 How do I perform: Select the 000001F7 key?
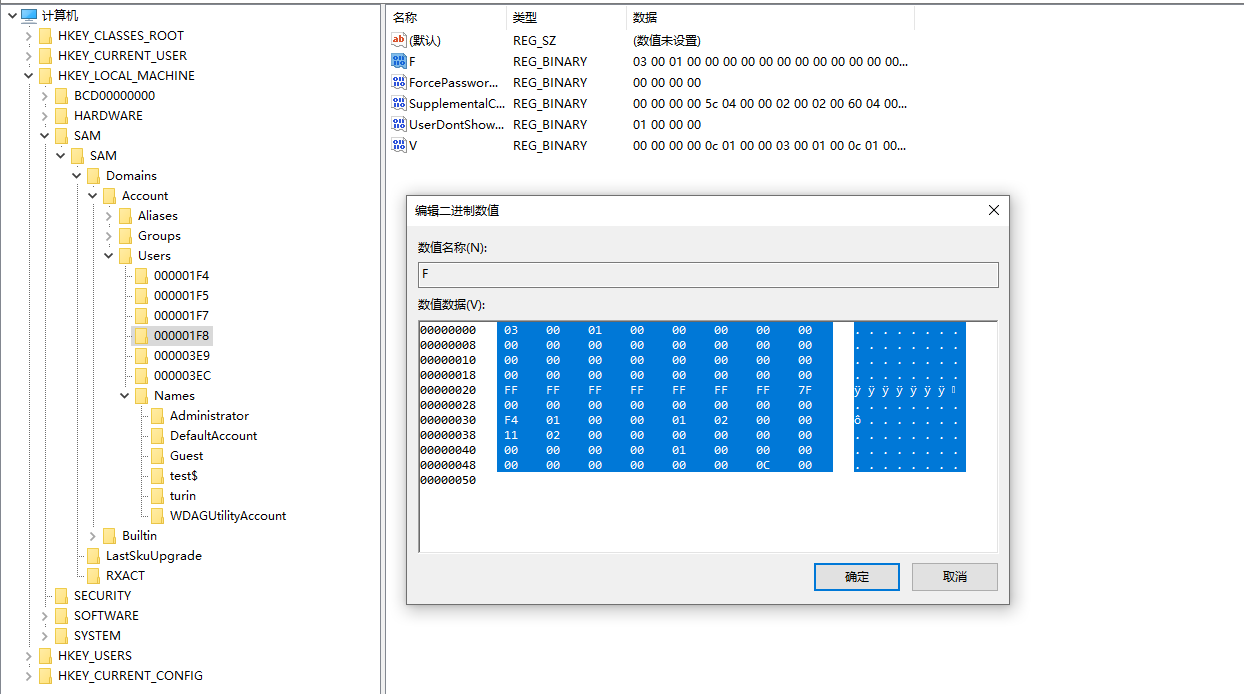click(181, 315)
